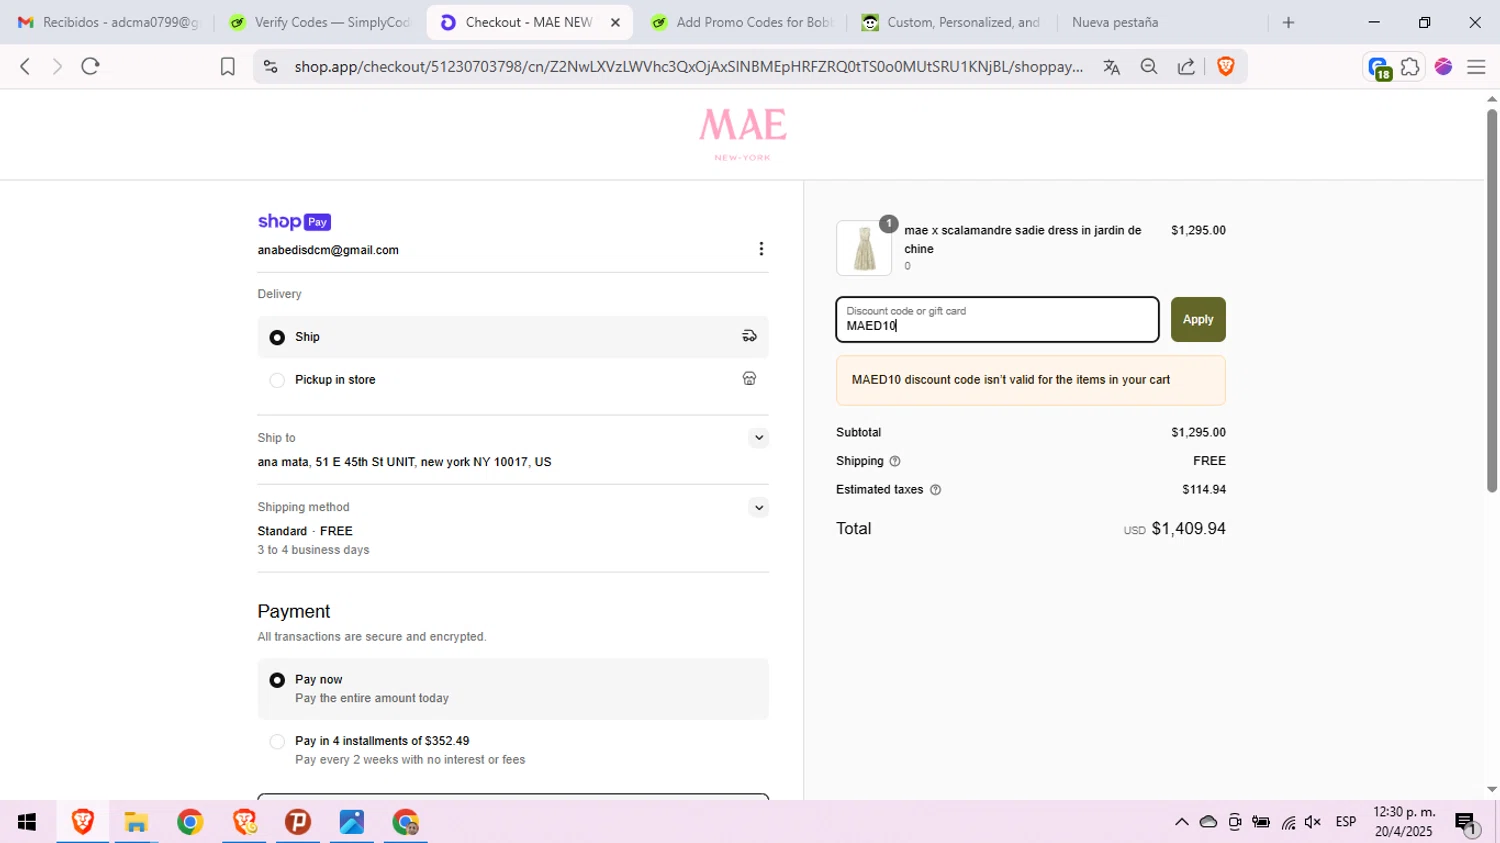Image resolution: width=1500 pixels, height=843 pixels.
Task: Switch to Add Promo Codes for Bobb tab
Action: (x=742, y=22)
